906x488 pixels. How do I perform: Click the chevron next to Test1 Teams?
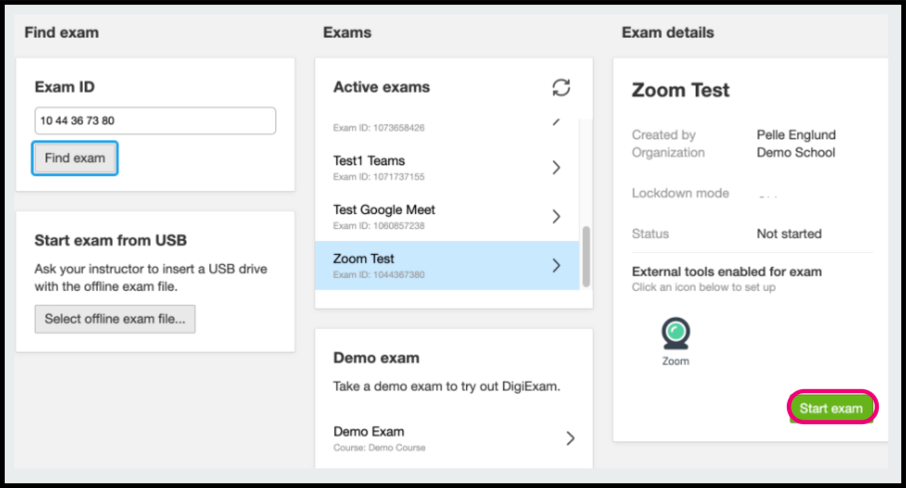[556, 167]
